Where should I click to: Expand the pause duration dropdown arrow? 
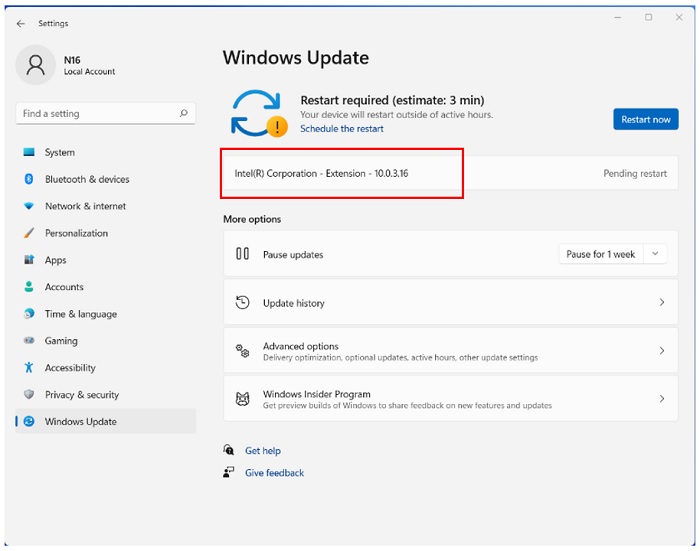[x=655, y=254]
